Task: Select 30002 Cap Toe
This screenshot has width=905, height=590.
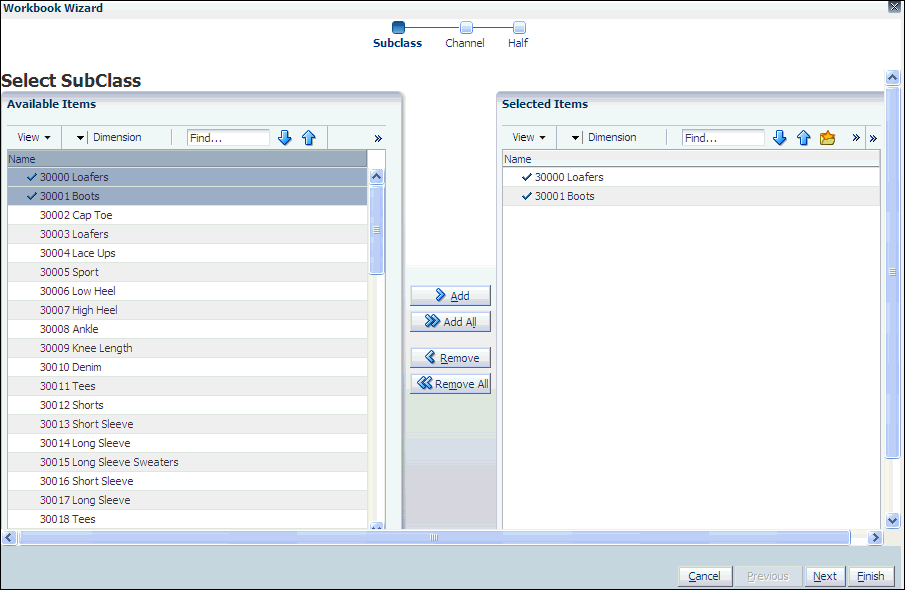Action: click(x=188, y=215)
